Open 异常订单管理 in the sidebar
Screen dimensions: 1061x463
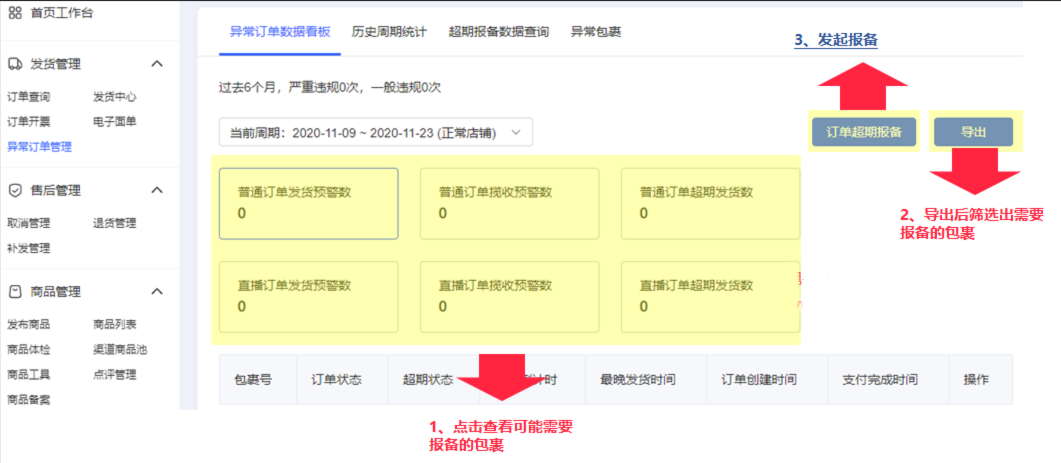click(x=39, y=147)
